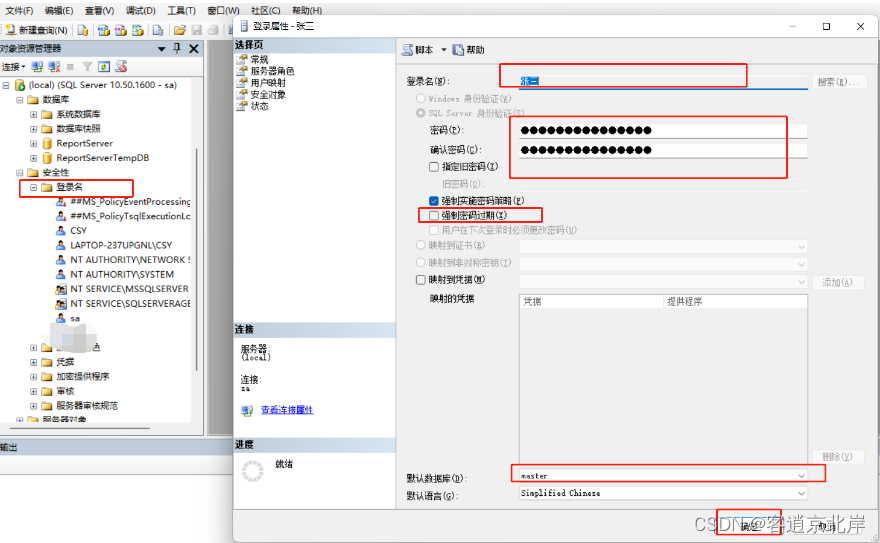The image size is (880, 543).
Task: Toggle user must change password at next login
Action: point(434,230)
